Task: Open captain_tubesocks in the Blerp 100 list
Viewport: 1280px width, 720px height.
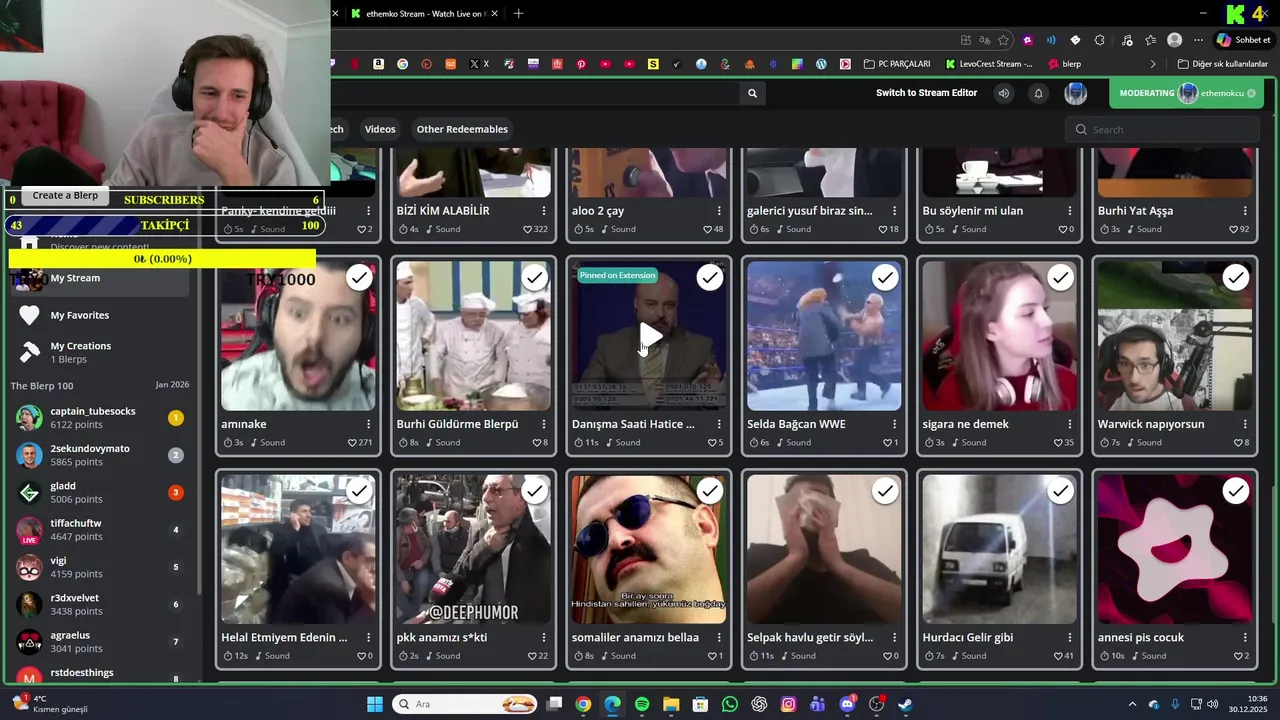Action: [98, 418]
